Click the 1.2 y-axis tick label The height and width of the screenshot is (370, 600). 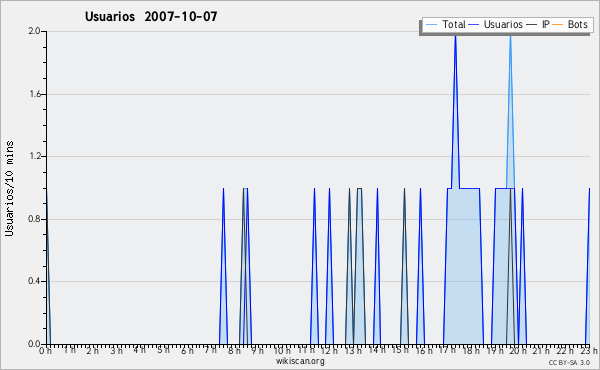pos(34,156)
